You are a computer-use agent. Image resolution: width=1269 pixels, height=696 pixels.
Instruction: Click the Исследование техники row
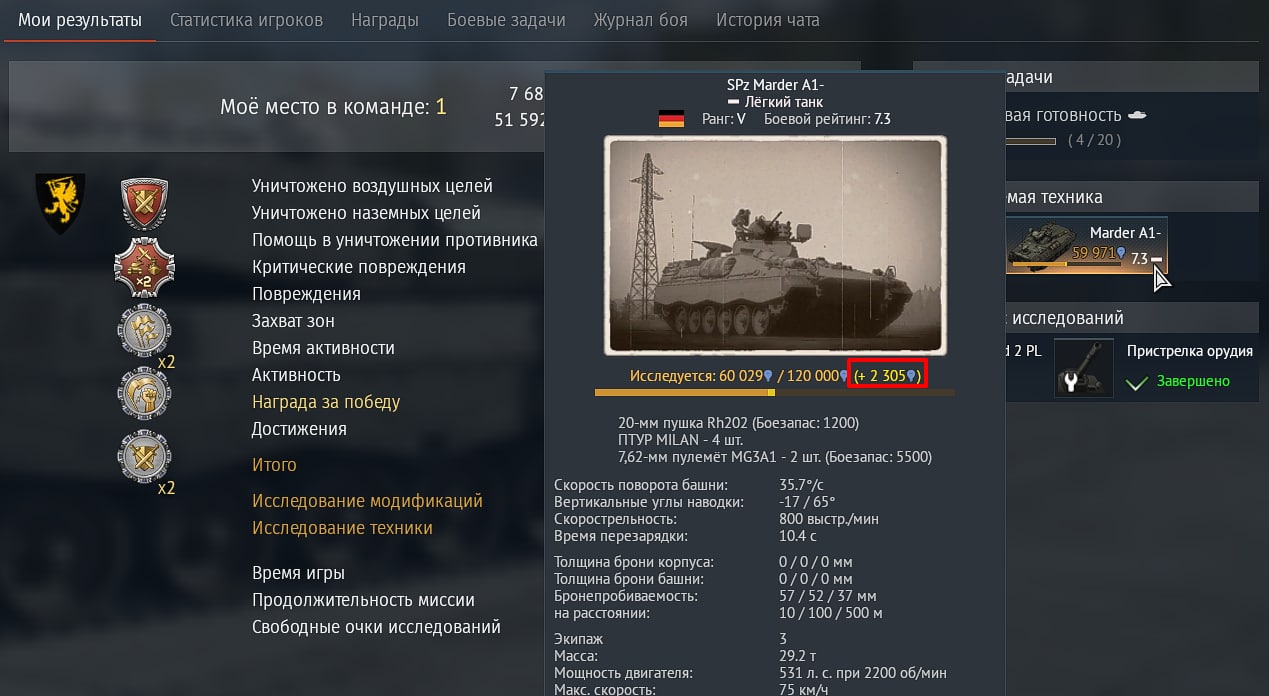click(x=342, y=528)
